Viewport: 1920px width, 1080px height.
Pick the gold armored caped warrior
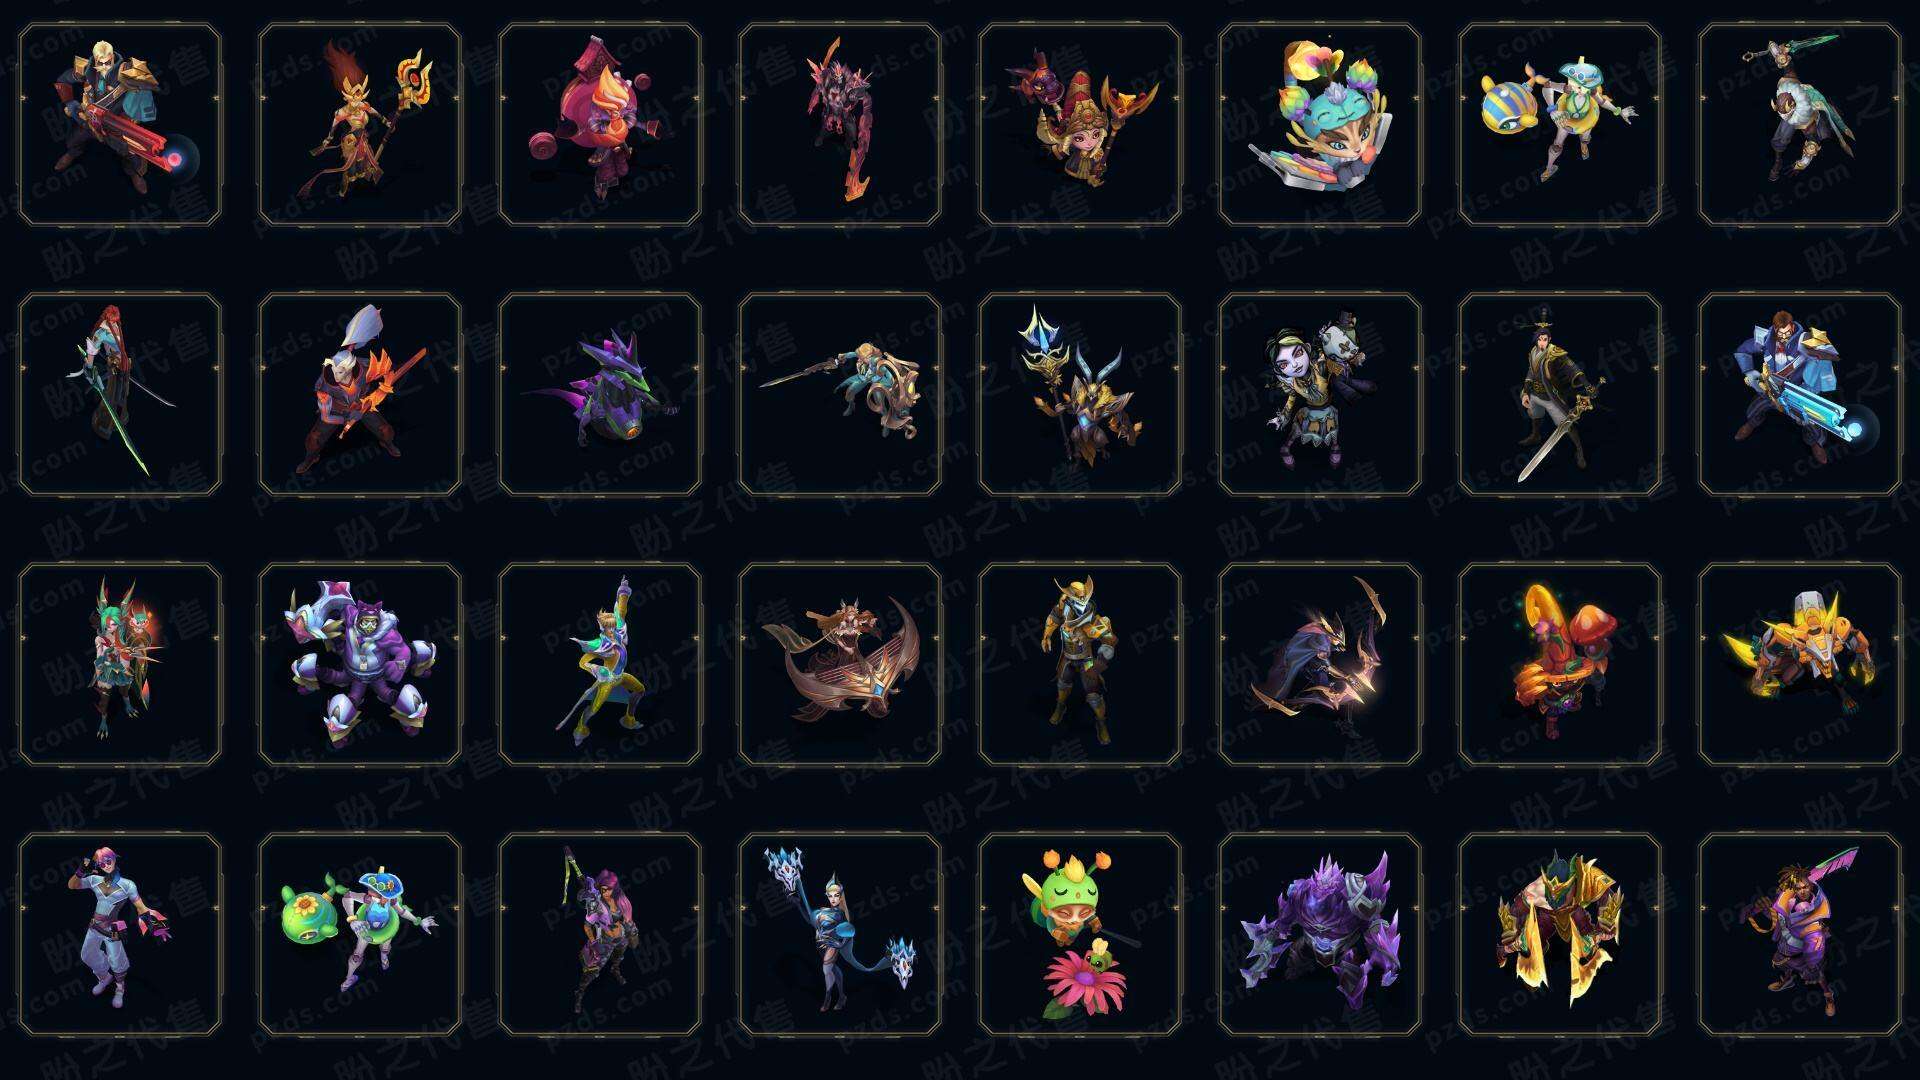(x=1560, y=934)
